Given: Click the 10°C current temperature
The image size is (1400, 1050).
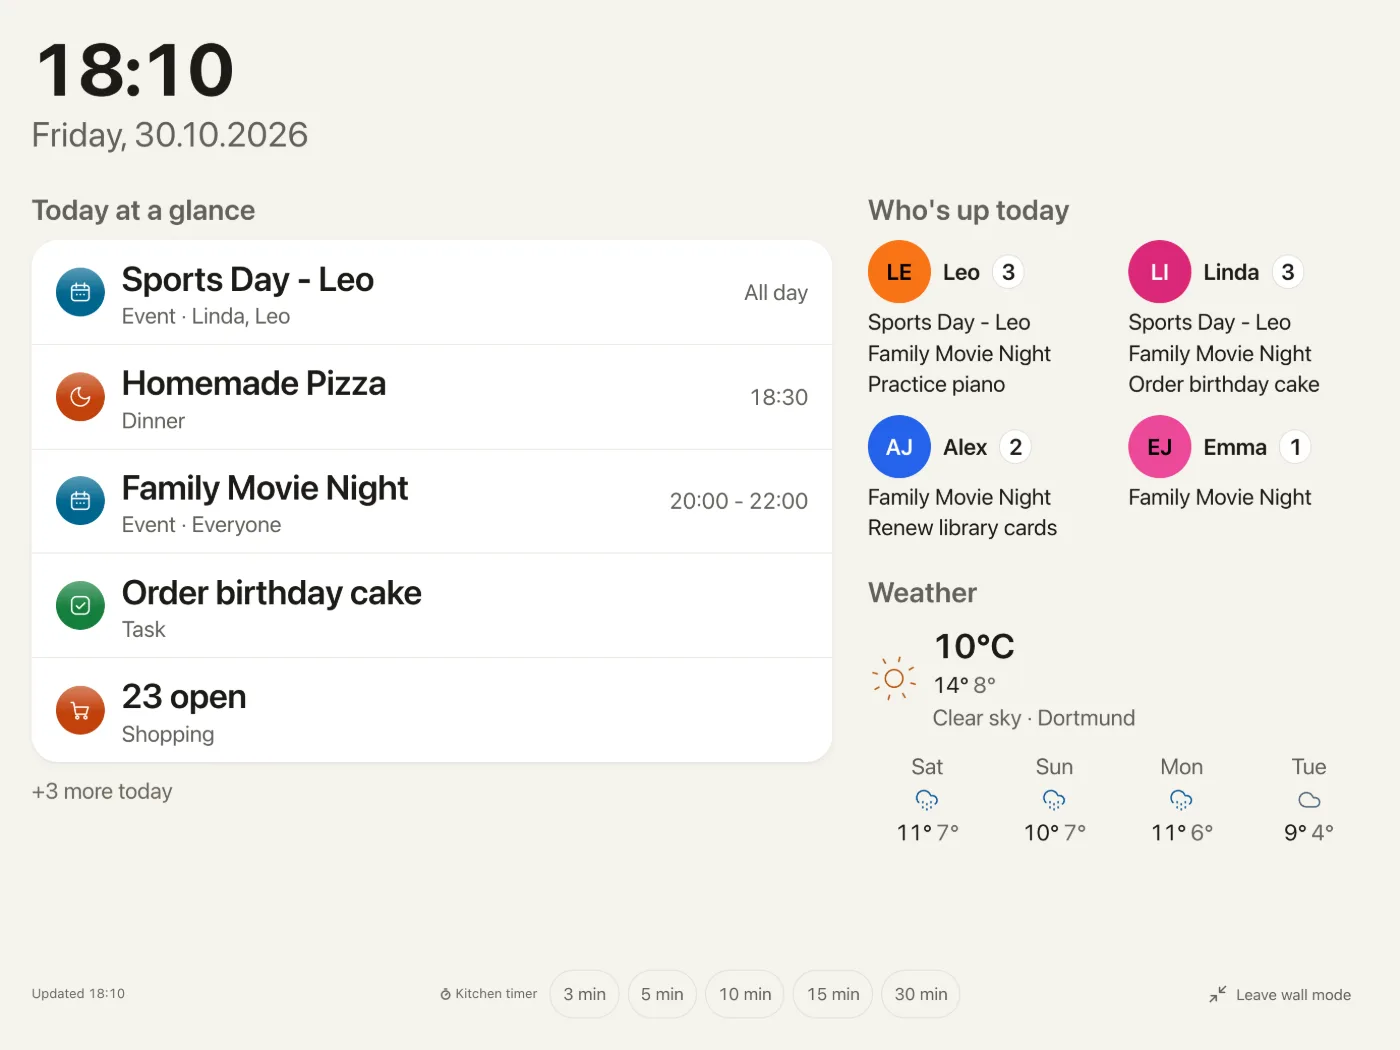Looking at the screenshot, I should pyautogui.click(x=974, y=647).
